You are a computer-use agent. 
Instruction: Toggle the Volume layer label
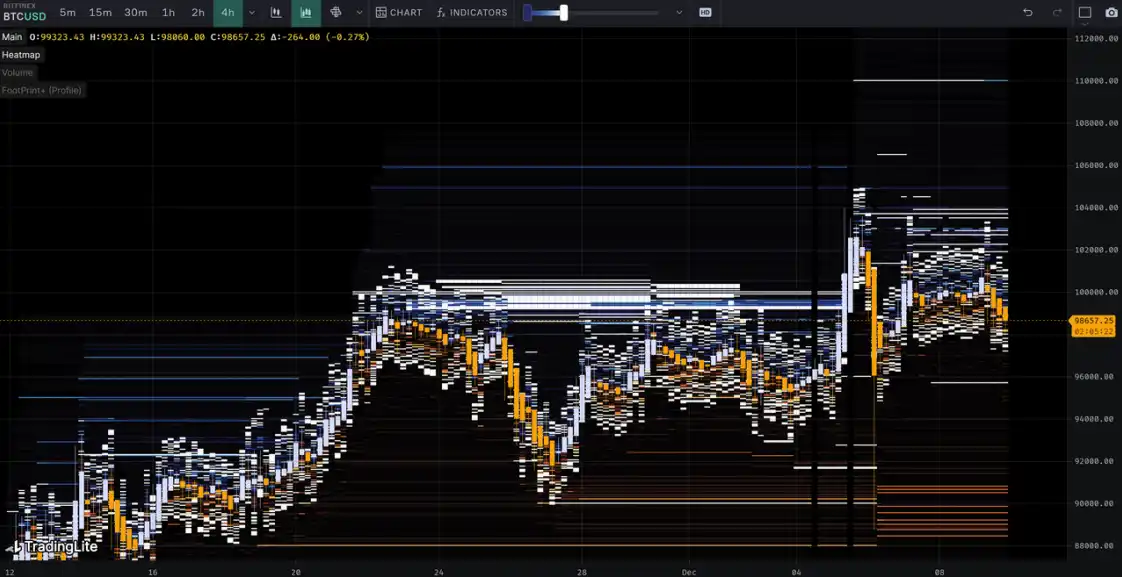point(17,73)
